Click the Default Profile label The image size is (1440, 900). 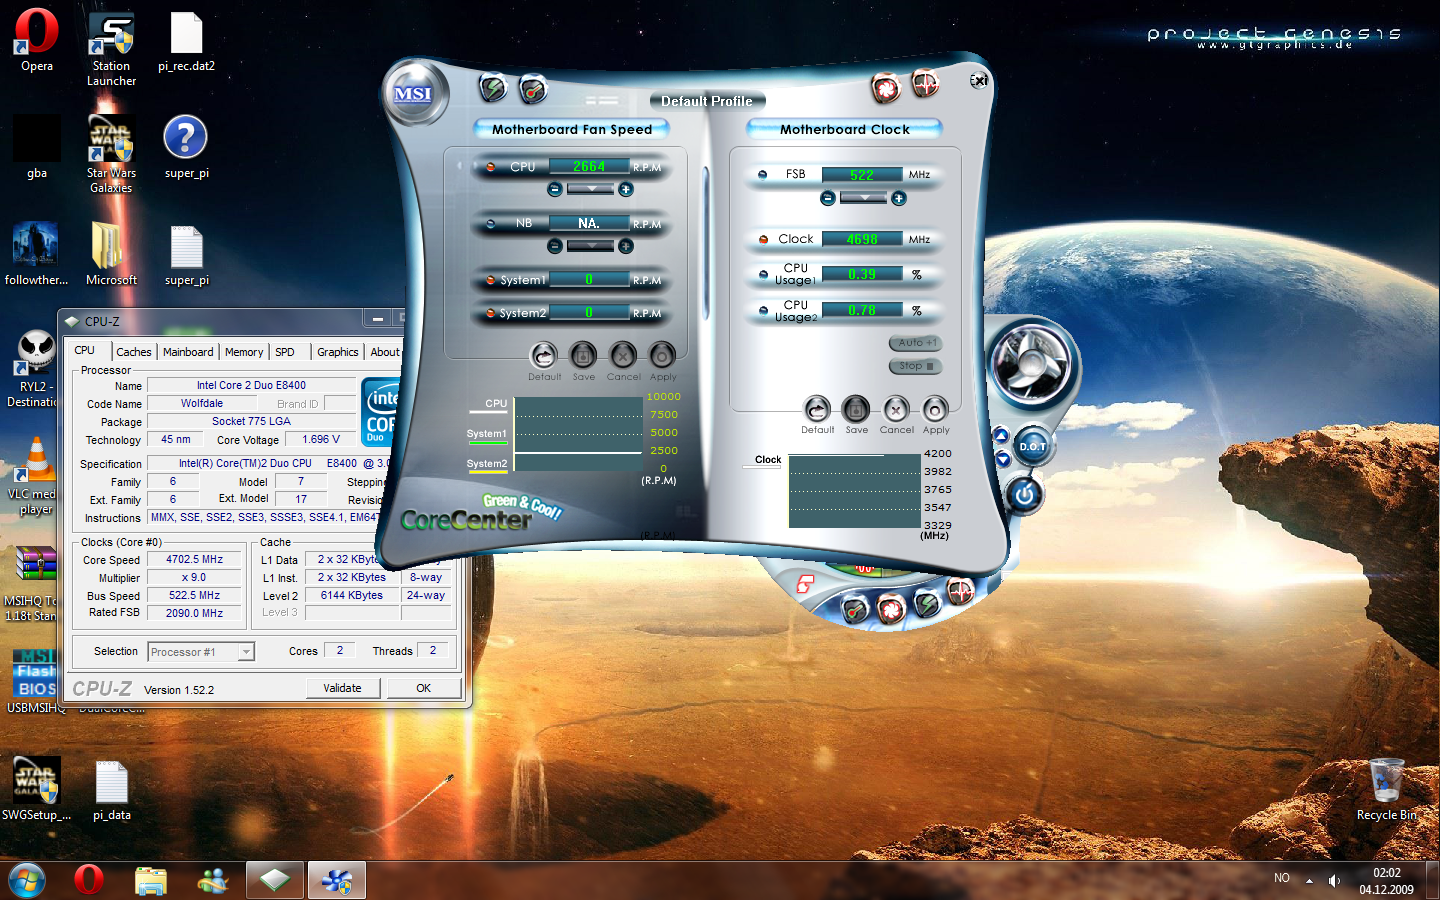pyautogui.click(x=706, y=101)
